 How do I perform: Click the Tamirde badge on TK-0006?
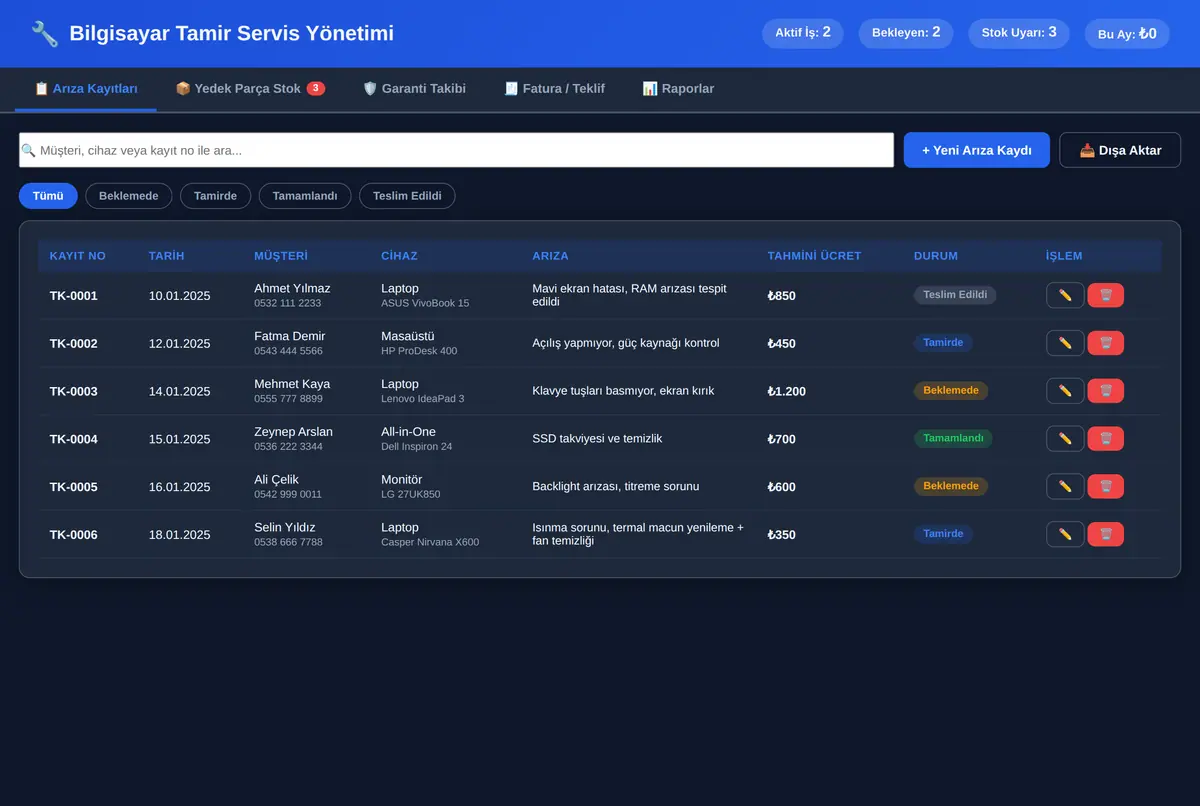[x=943, y=534]
